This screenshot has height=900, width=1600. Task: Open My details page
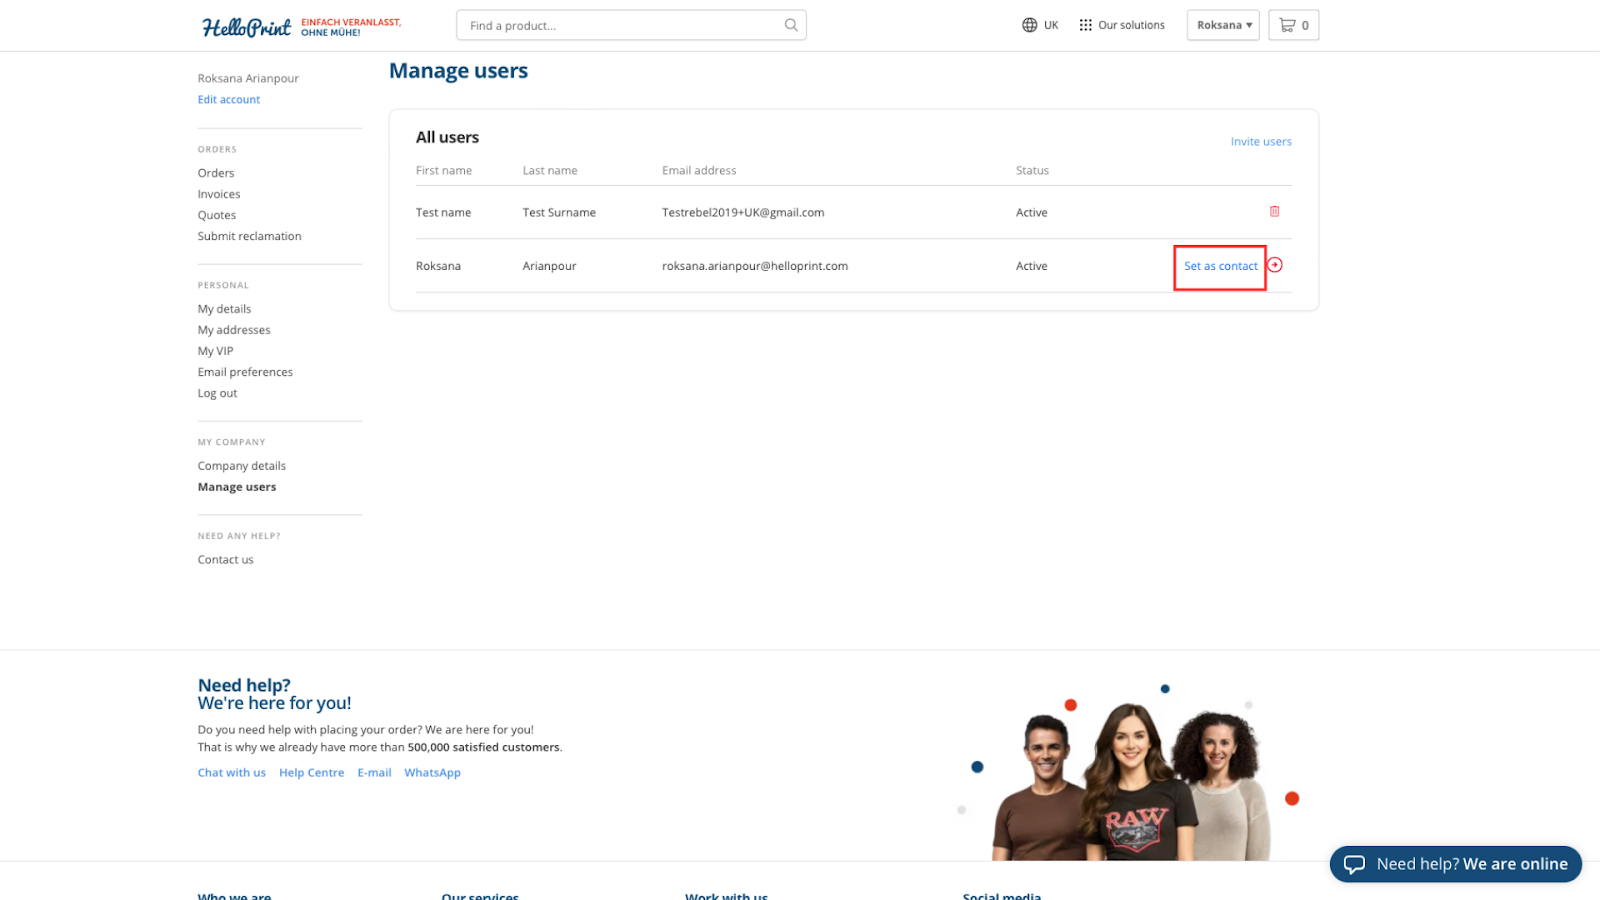(224, 309)
